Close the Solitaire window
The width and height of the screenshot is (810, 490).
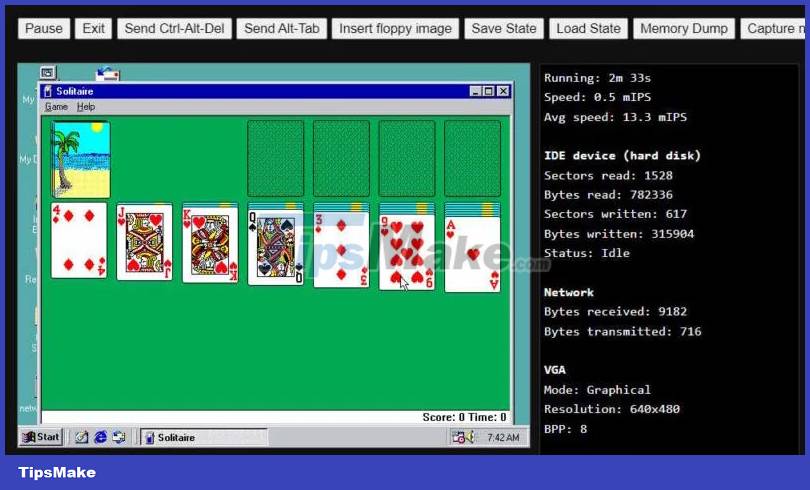503,91
